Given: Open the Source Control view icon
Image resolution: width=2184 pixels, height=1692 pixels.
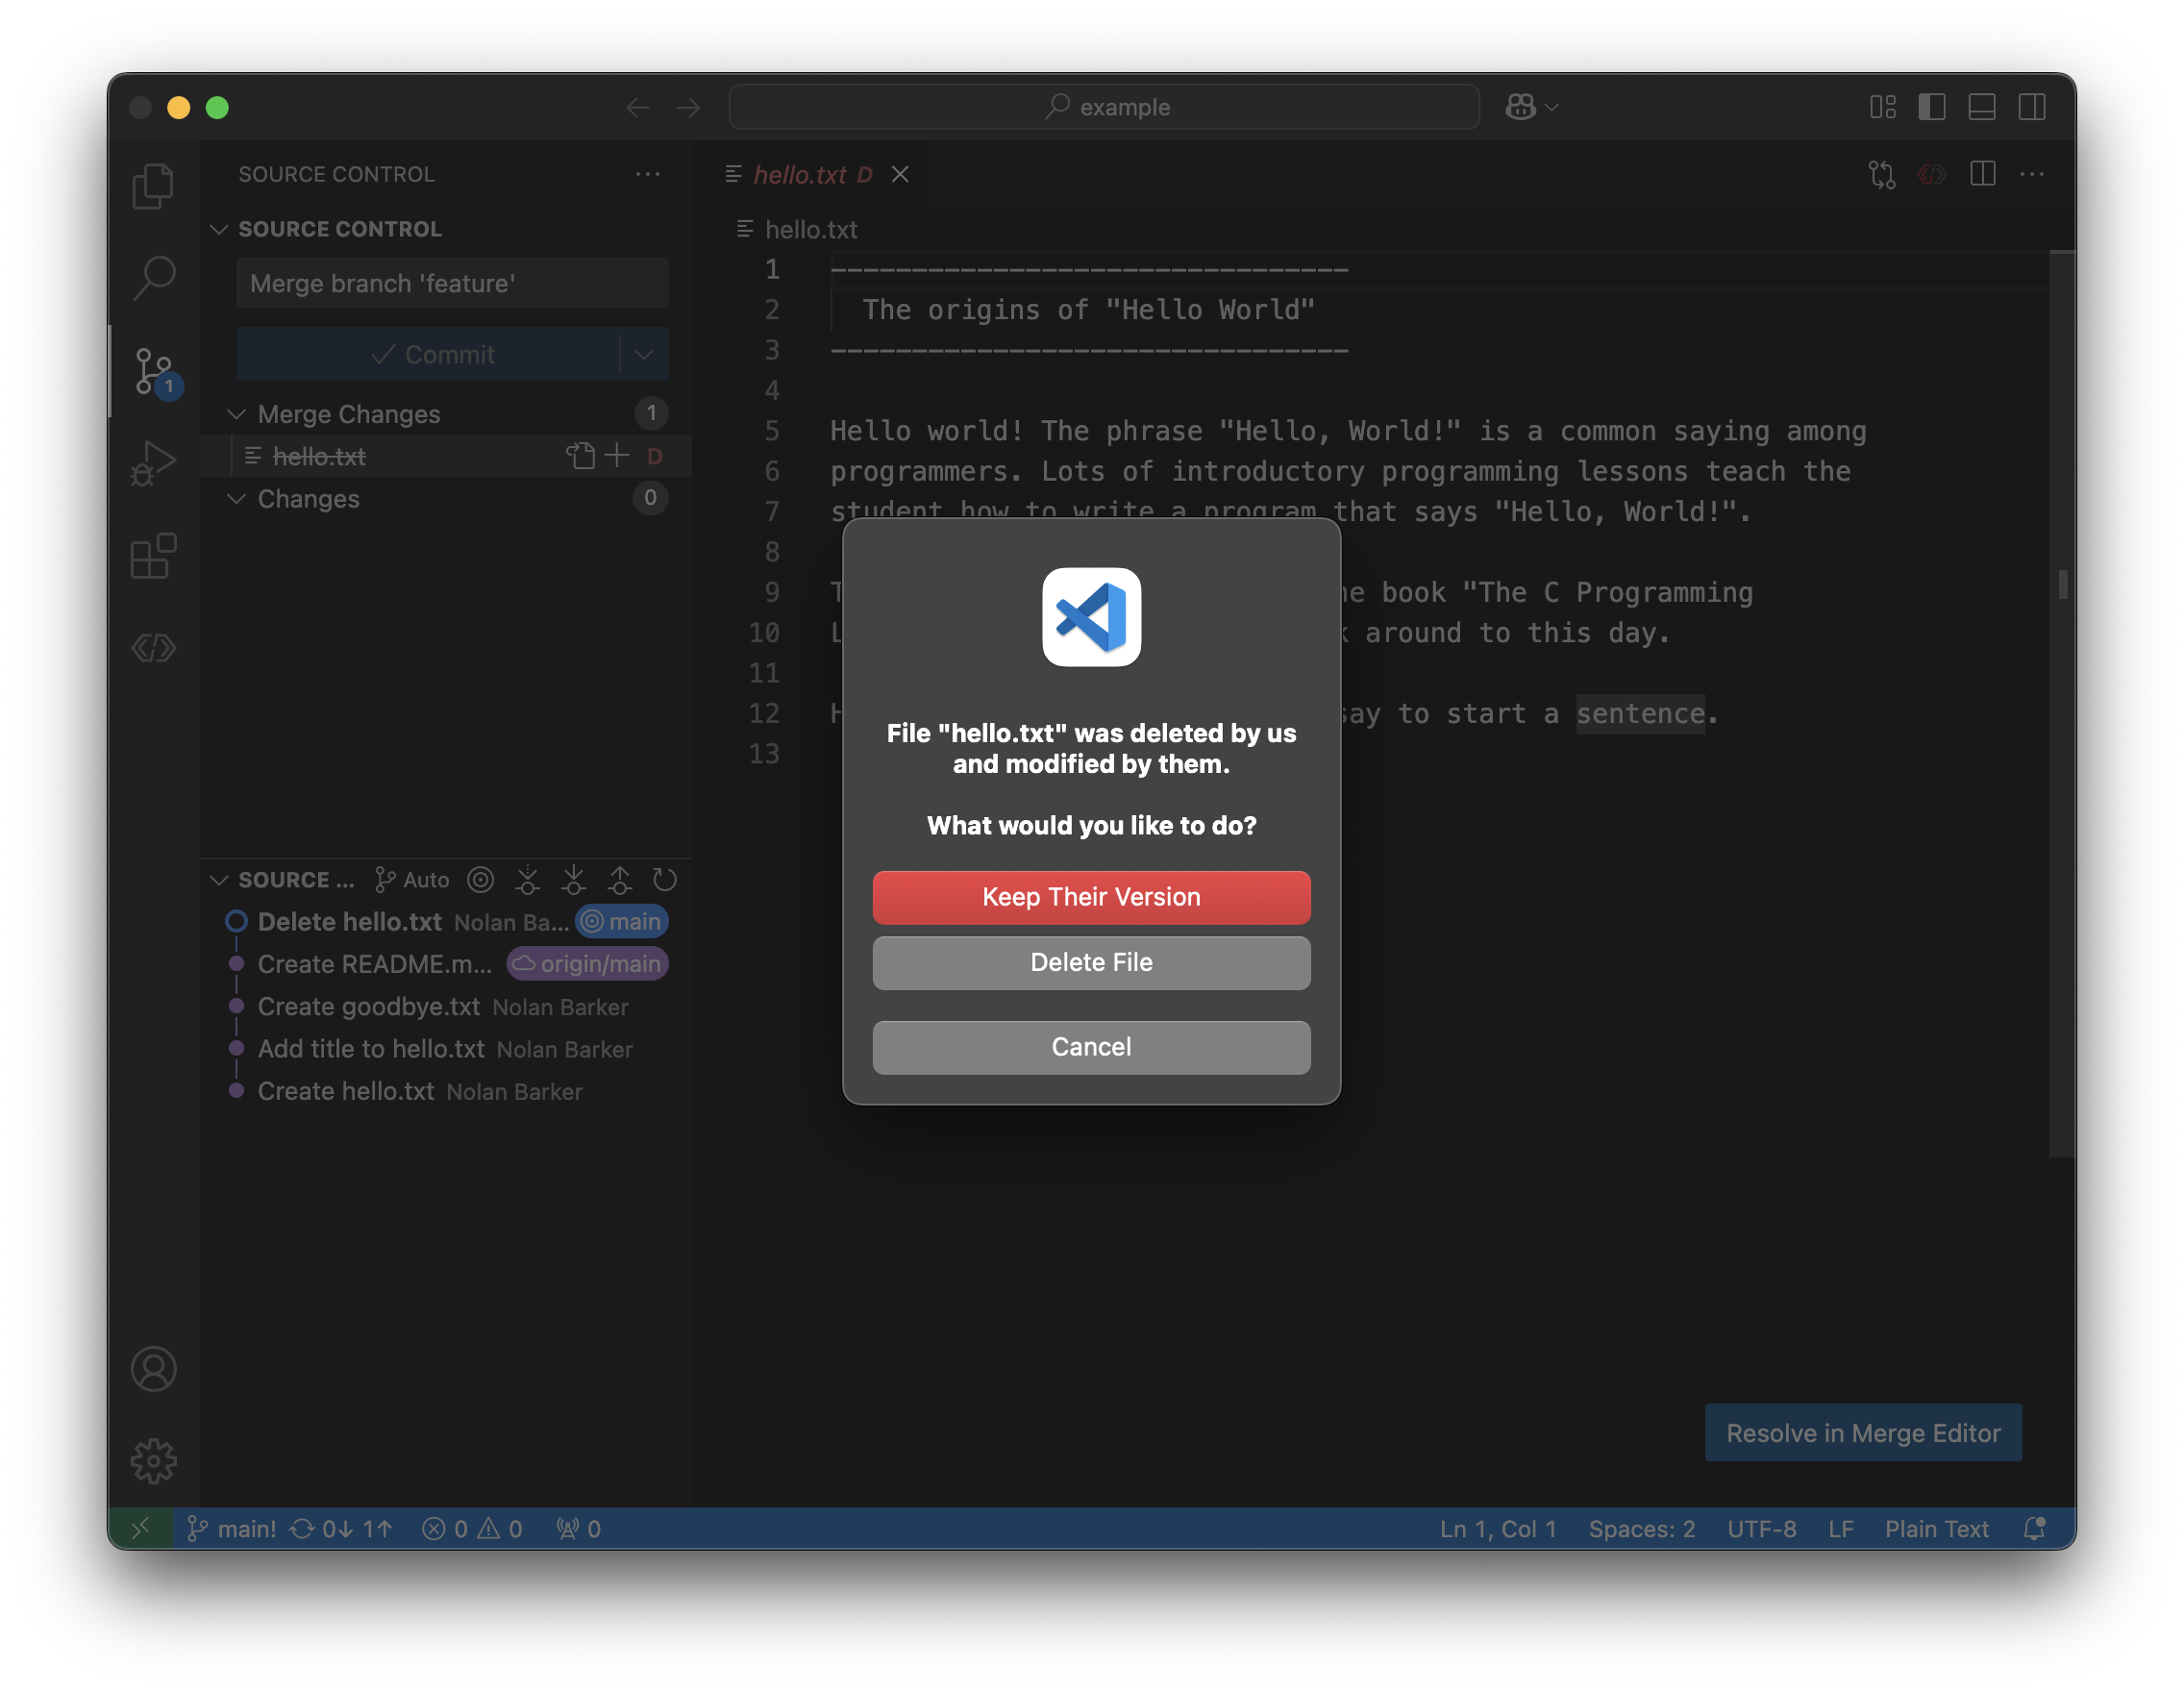Looking at the screenshot, I should [153, 371].
